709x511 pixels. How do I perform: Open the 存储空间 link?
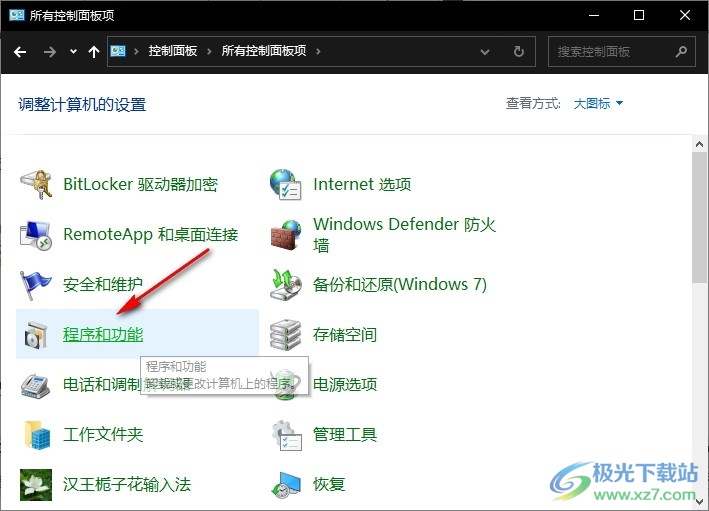345,335
